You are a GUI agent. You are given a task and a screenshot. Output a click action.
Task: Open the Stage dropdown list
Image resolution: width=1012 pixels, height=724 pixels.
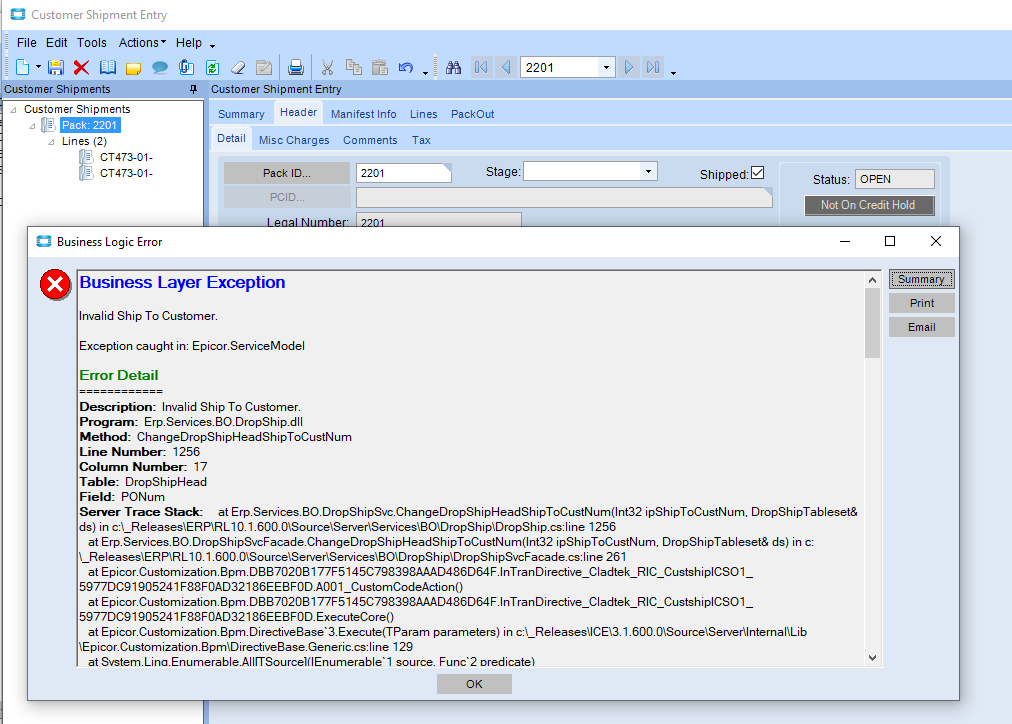coord(648,171)
